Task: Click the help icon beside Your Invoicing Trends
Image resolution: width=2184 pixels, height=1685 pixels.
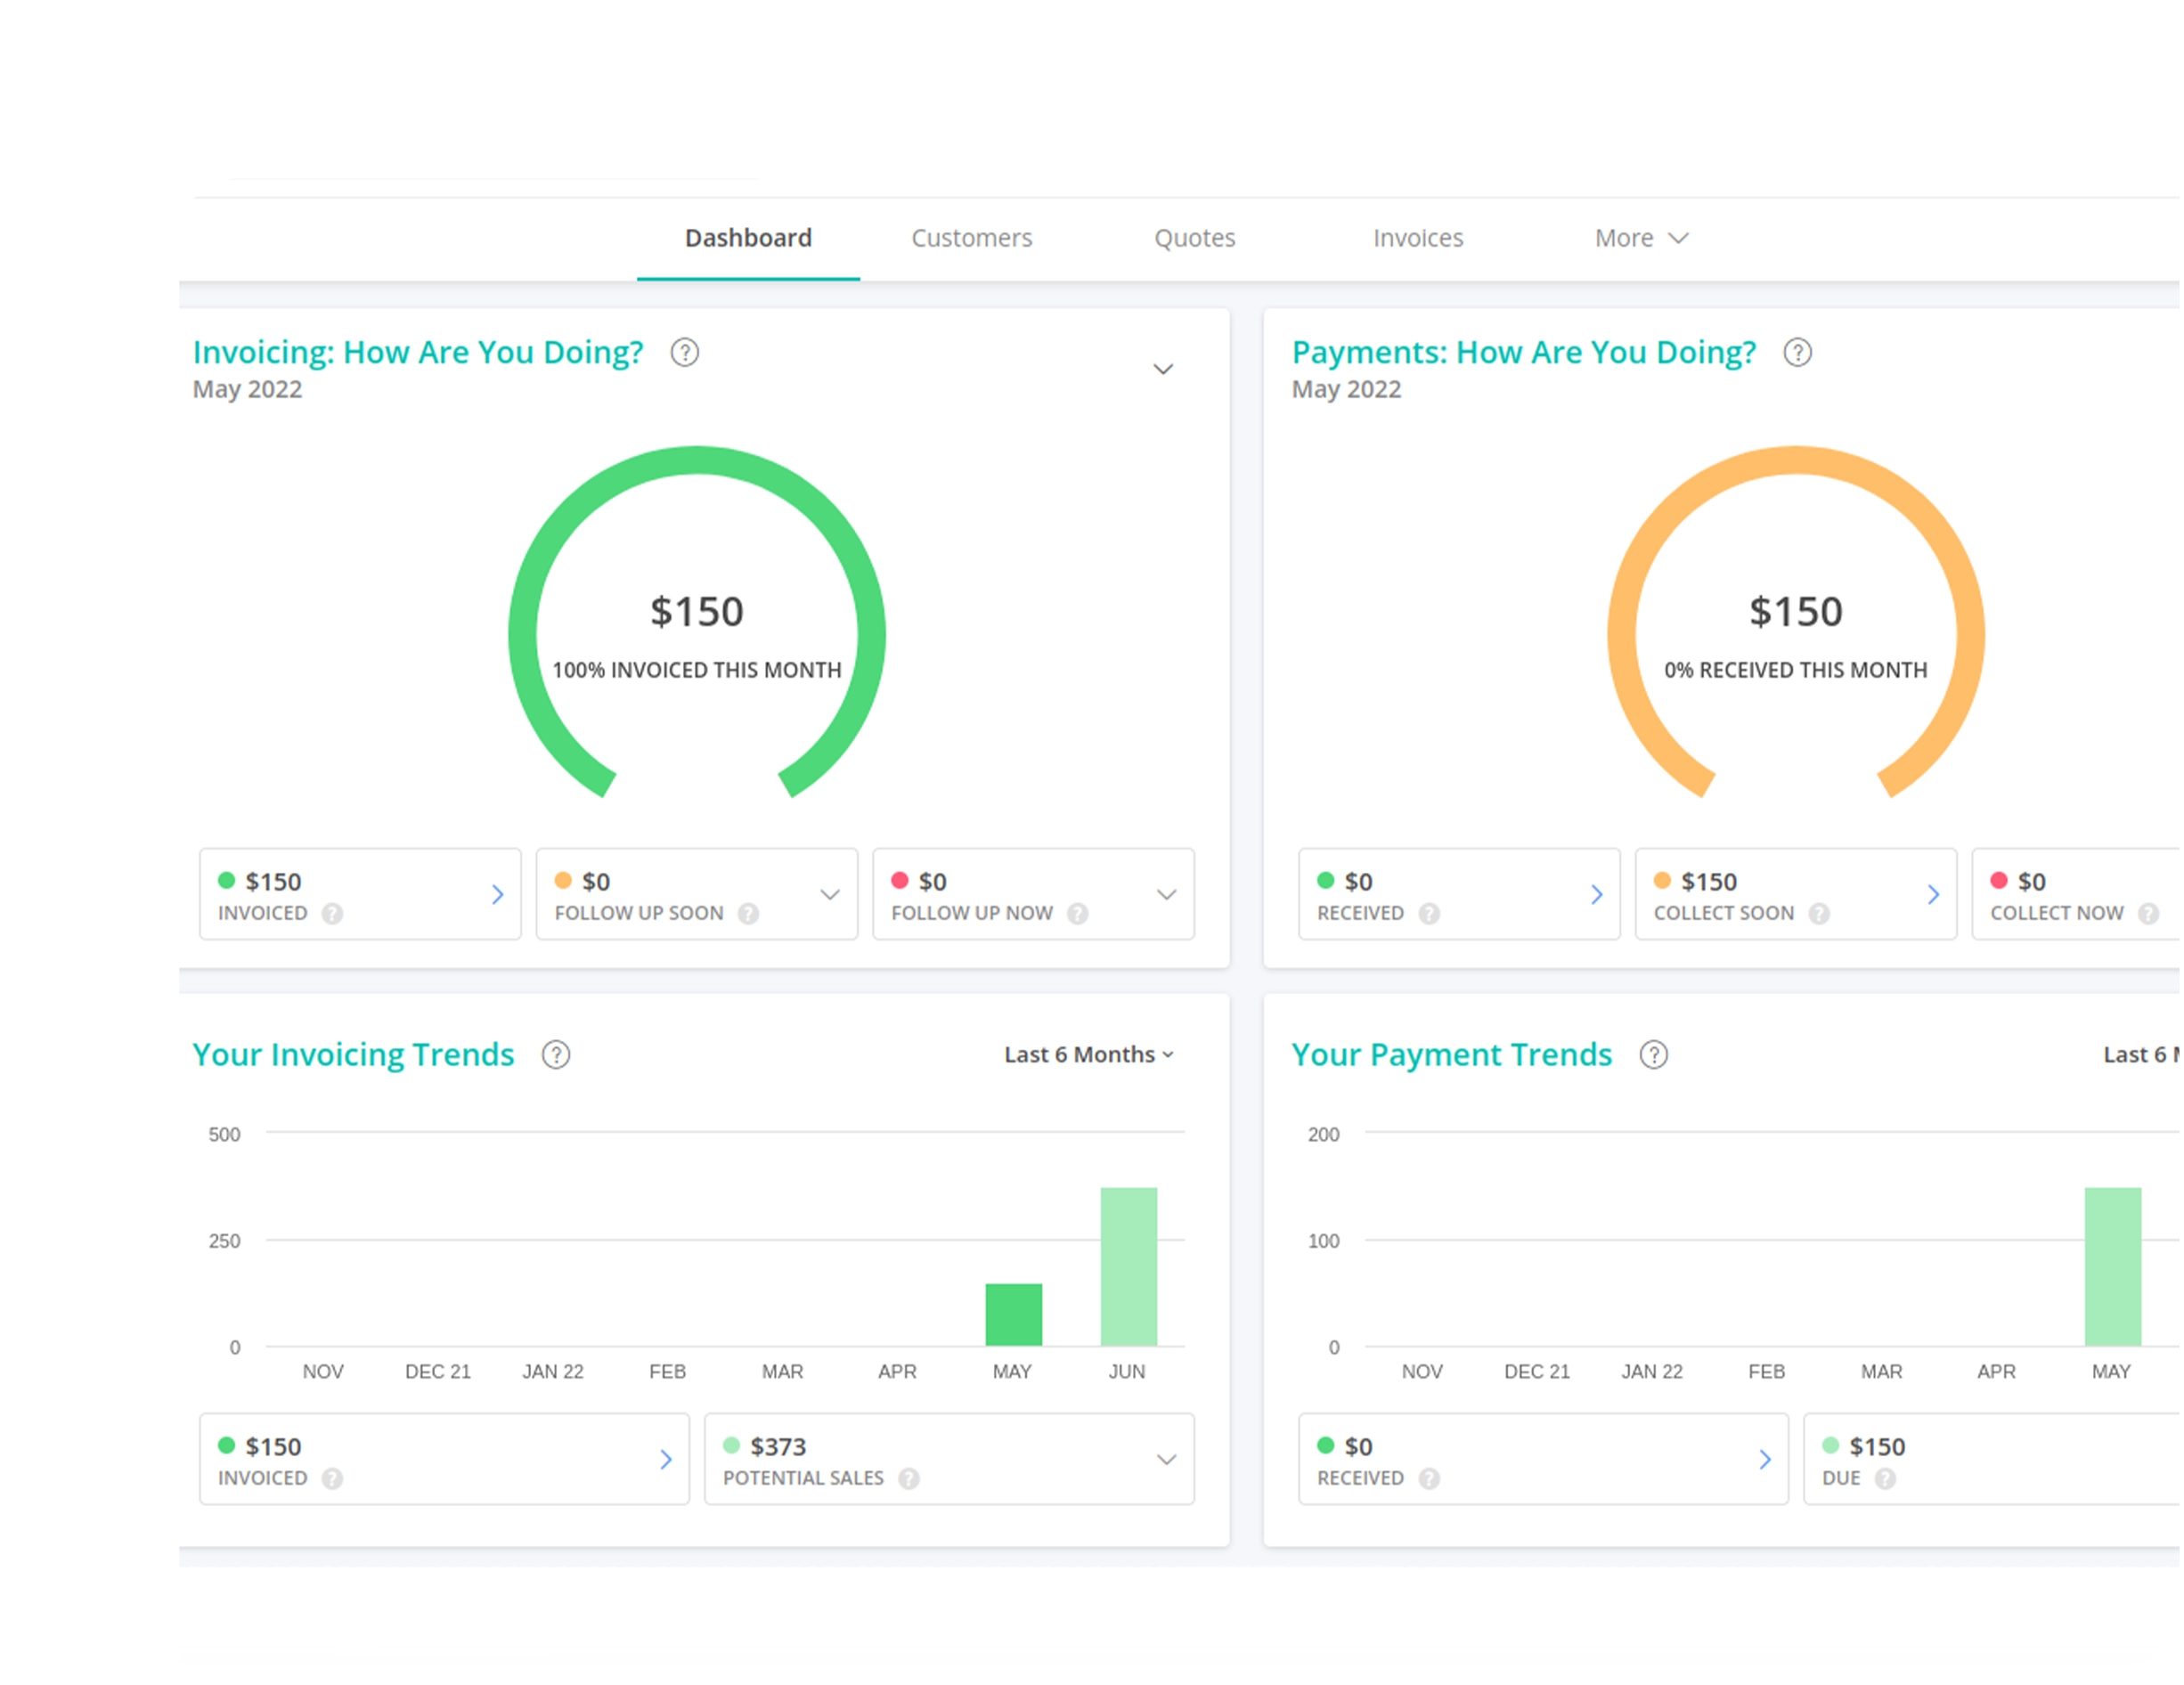Action: [556, 1054]
